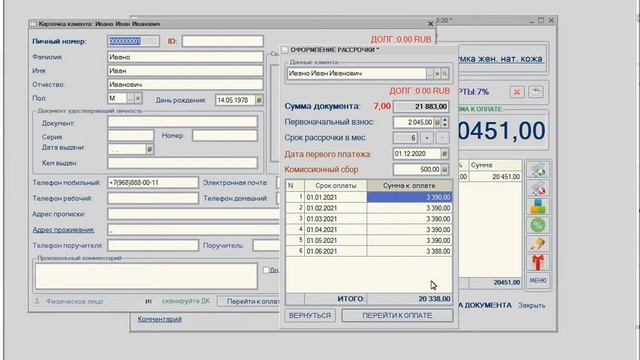Click the green percent discount icon

(x=538, y=225)
